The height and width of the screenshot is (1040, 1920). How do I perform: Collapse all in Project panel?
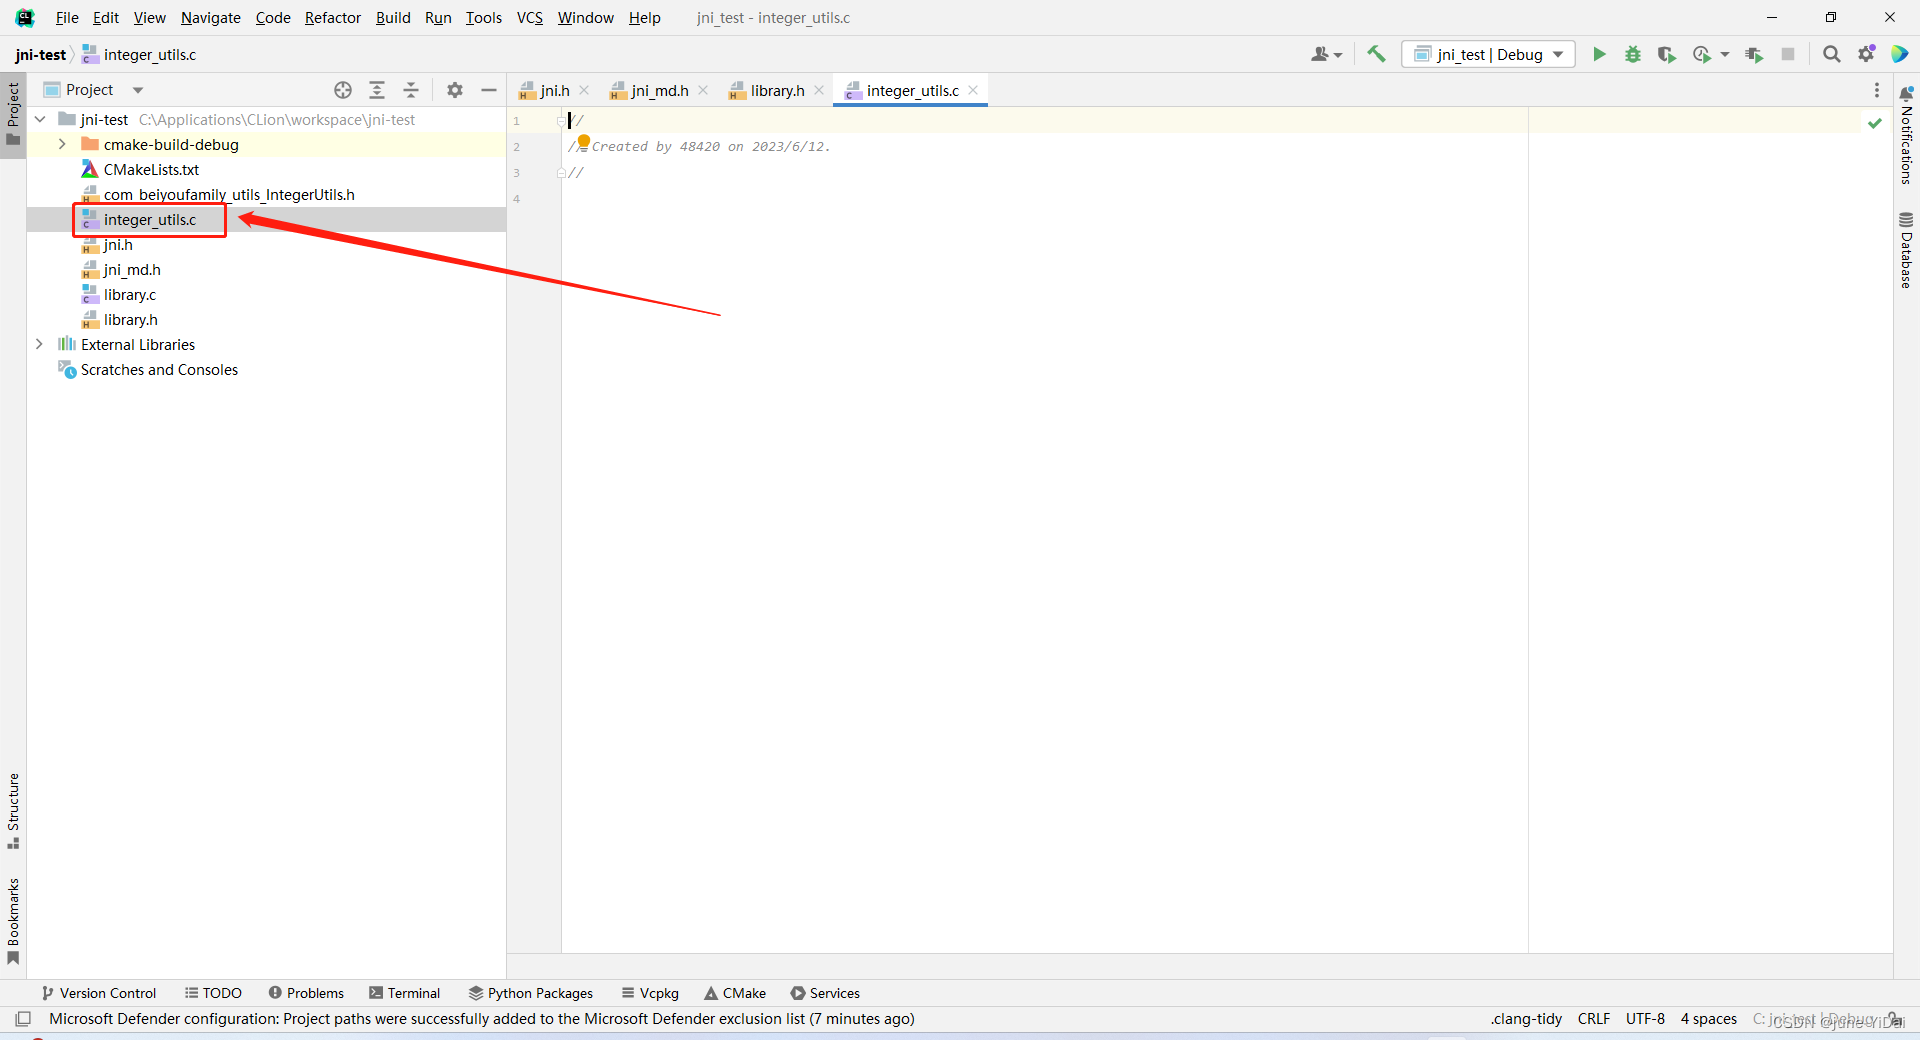point(411,90)
